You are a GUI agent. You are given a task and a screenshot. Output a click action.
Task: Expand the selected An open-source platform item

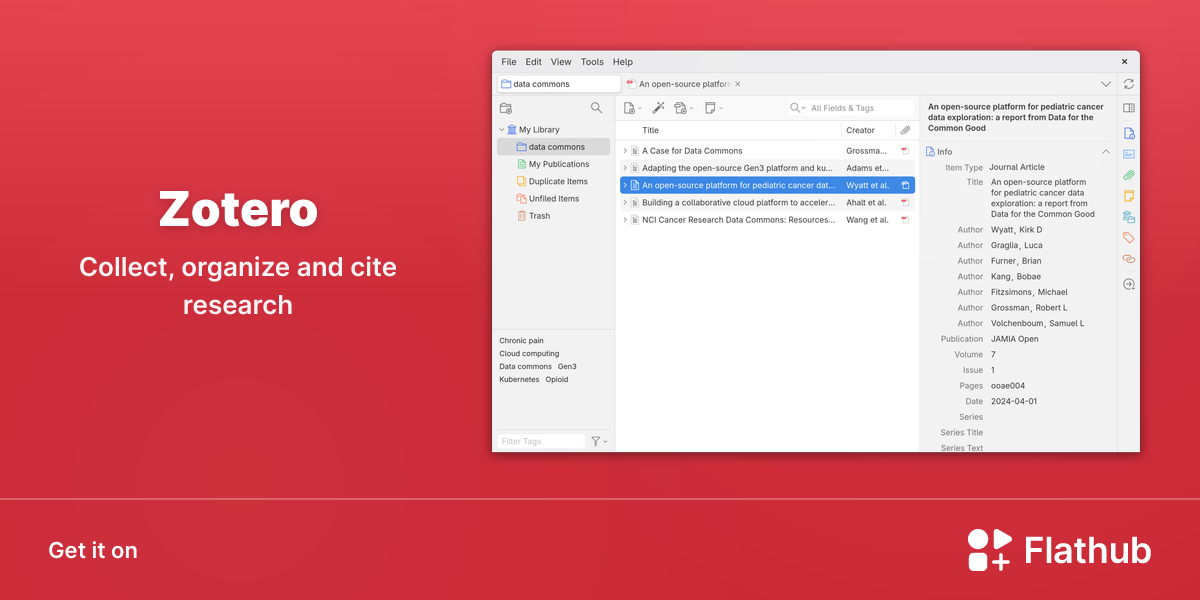point(625,185)
